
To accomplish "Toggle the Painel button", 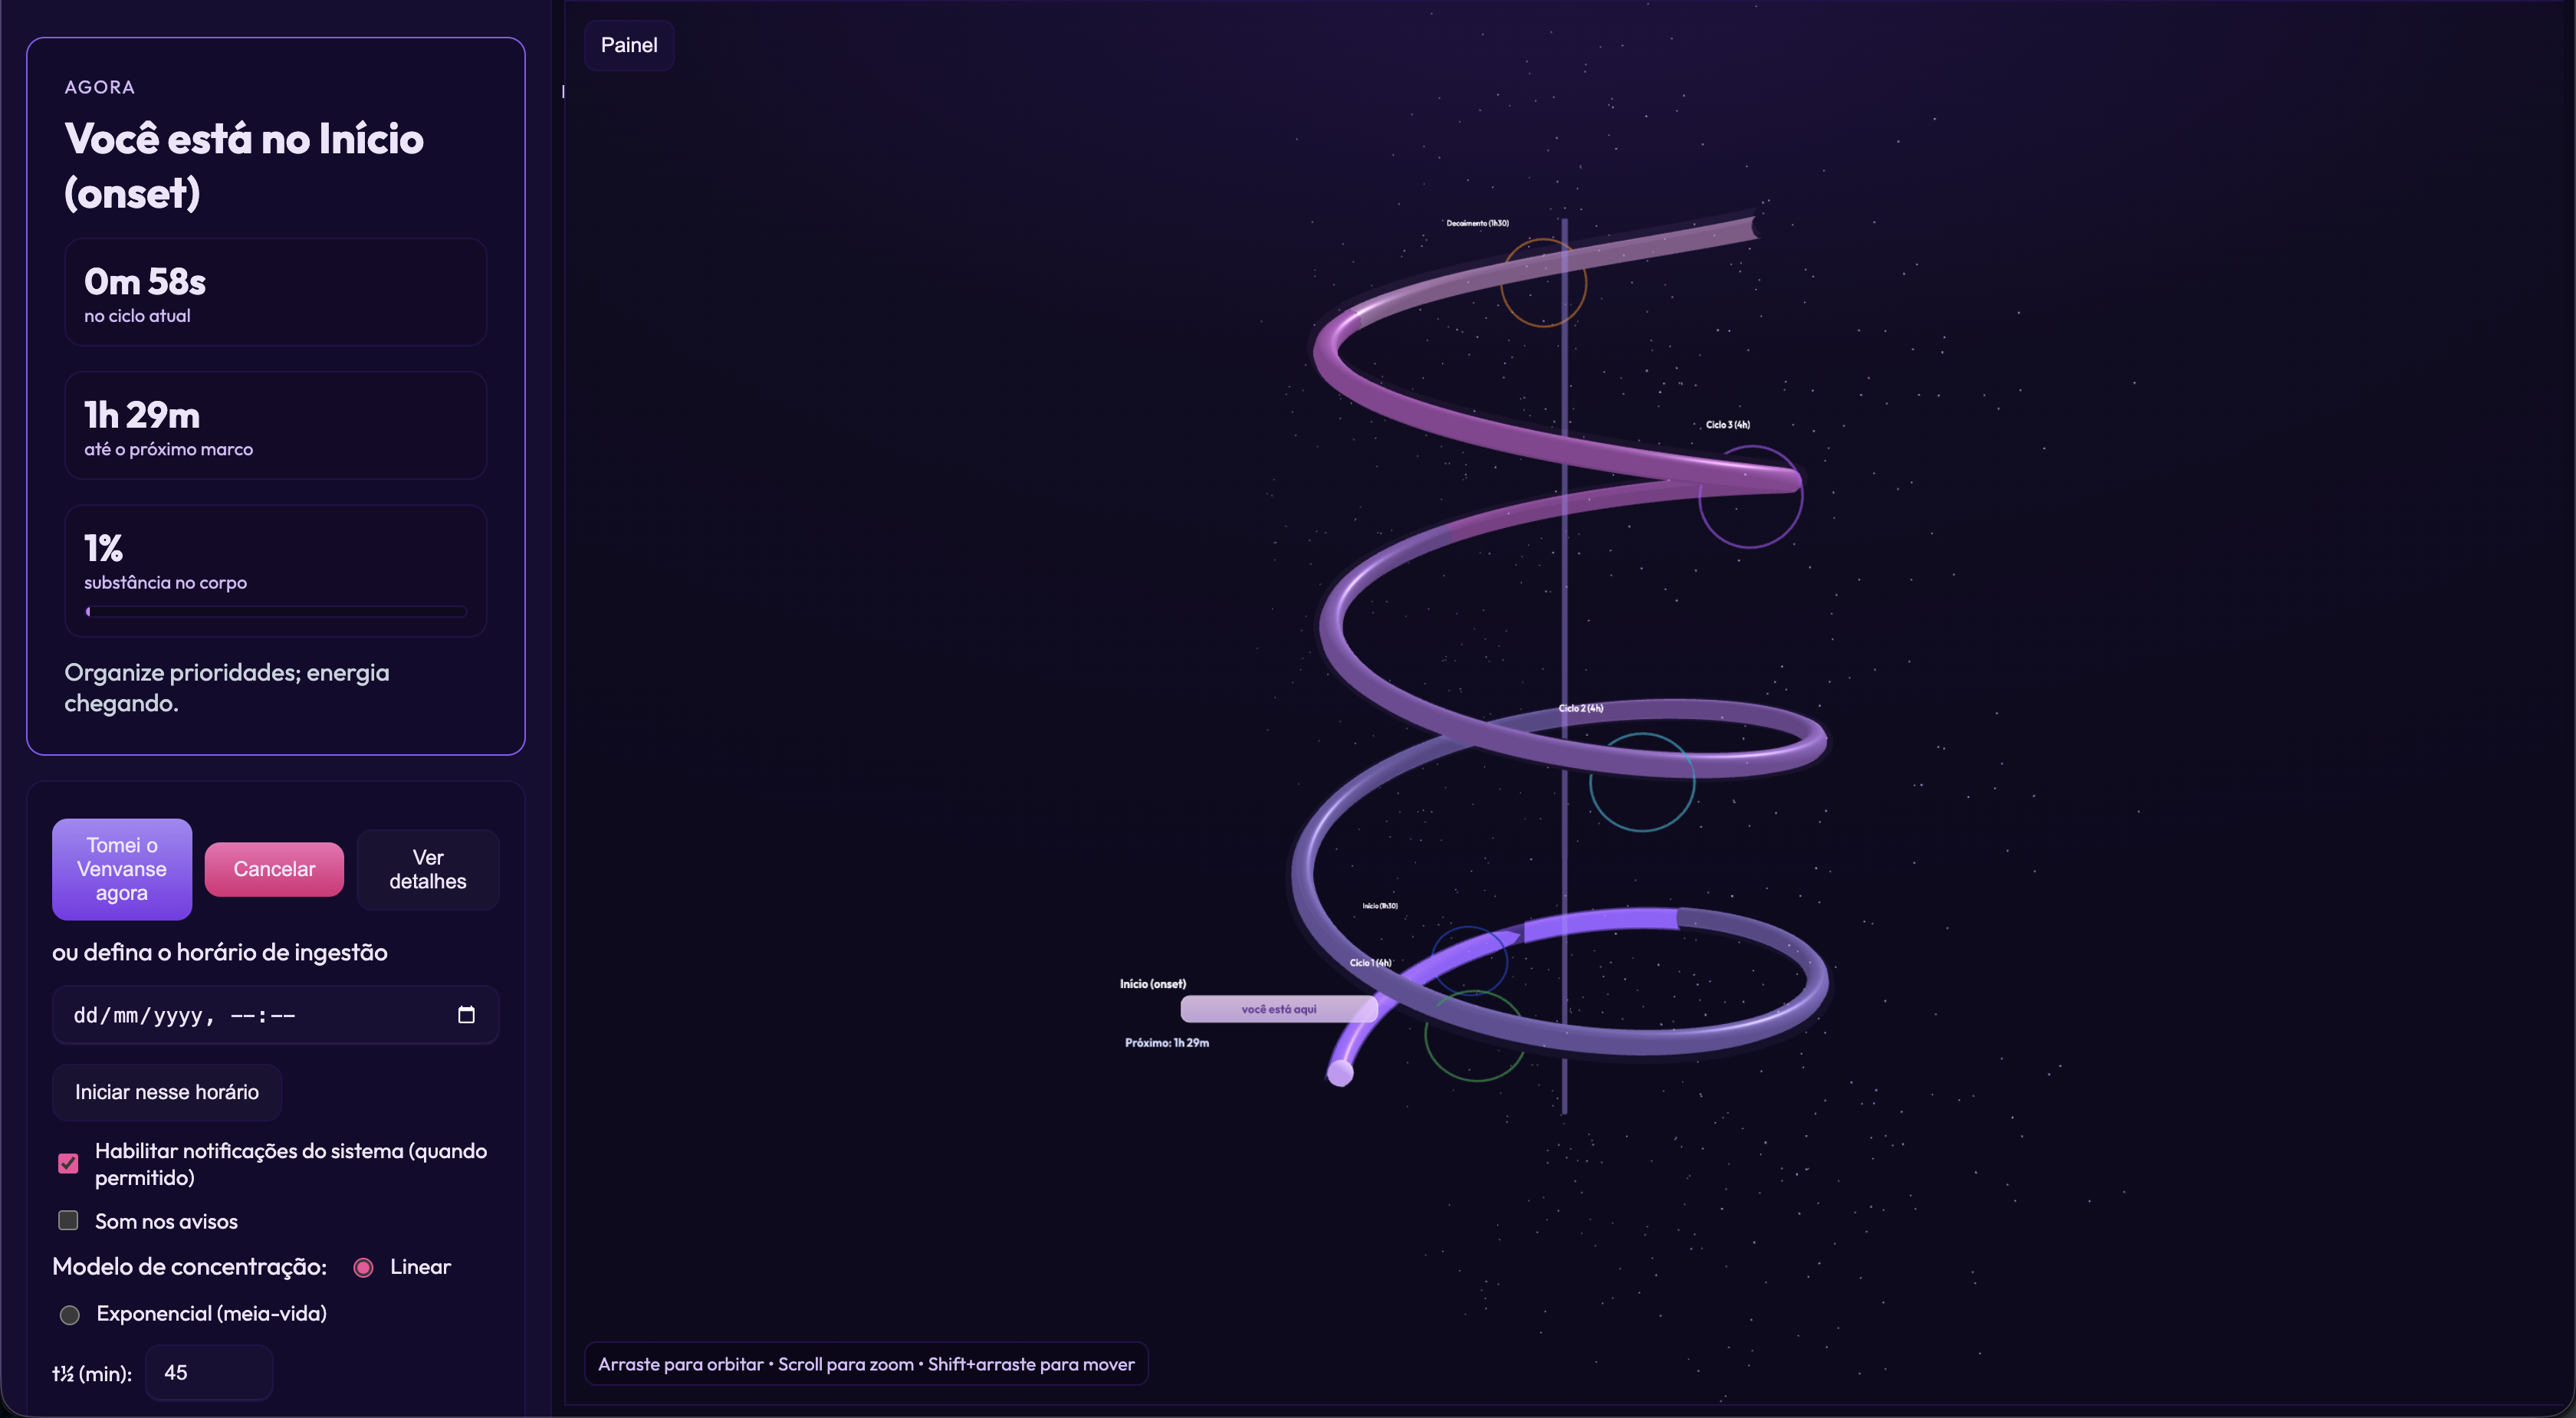I will coord(629,45).
